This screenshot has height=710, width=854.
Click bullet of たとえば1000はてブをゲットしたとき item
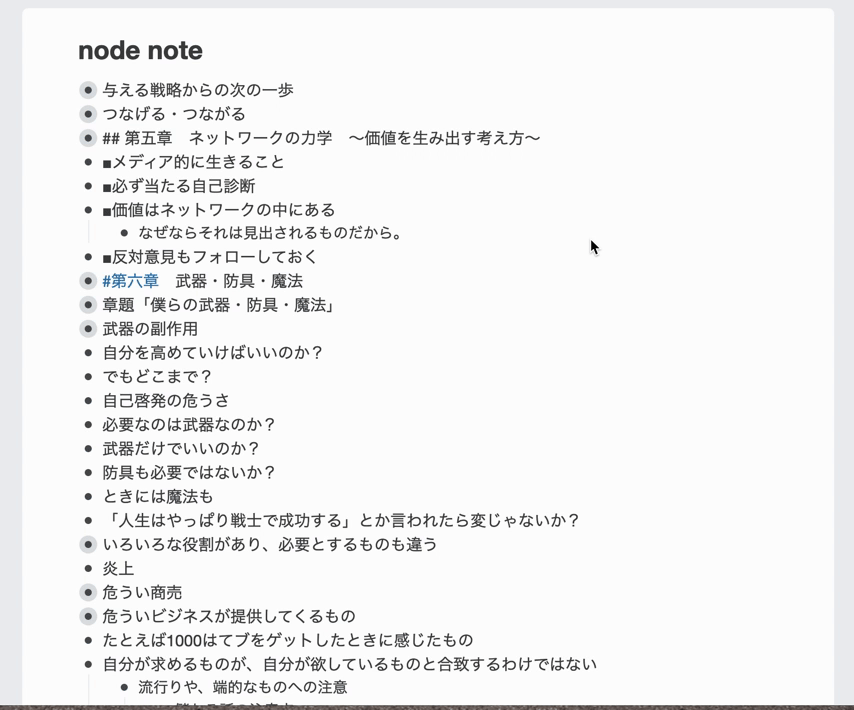(88, 640)
